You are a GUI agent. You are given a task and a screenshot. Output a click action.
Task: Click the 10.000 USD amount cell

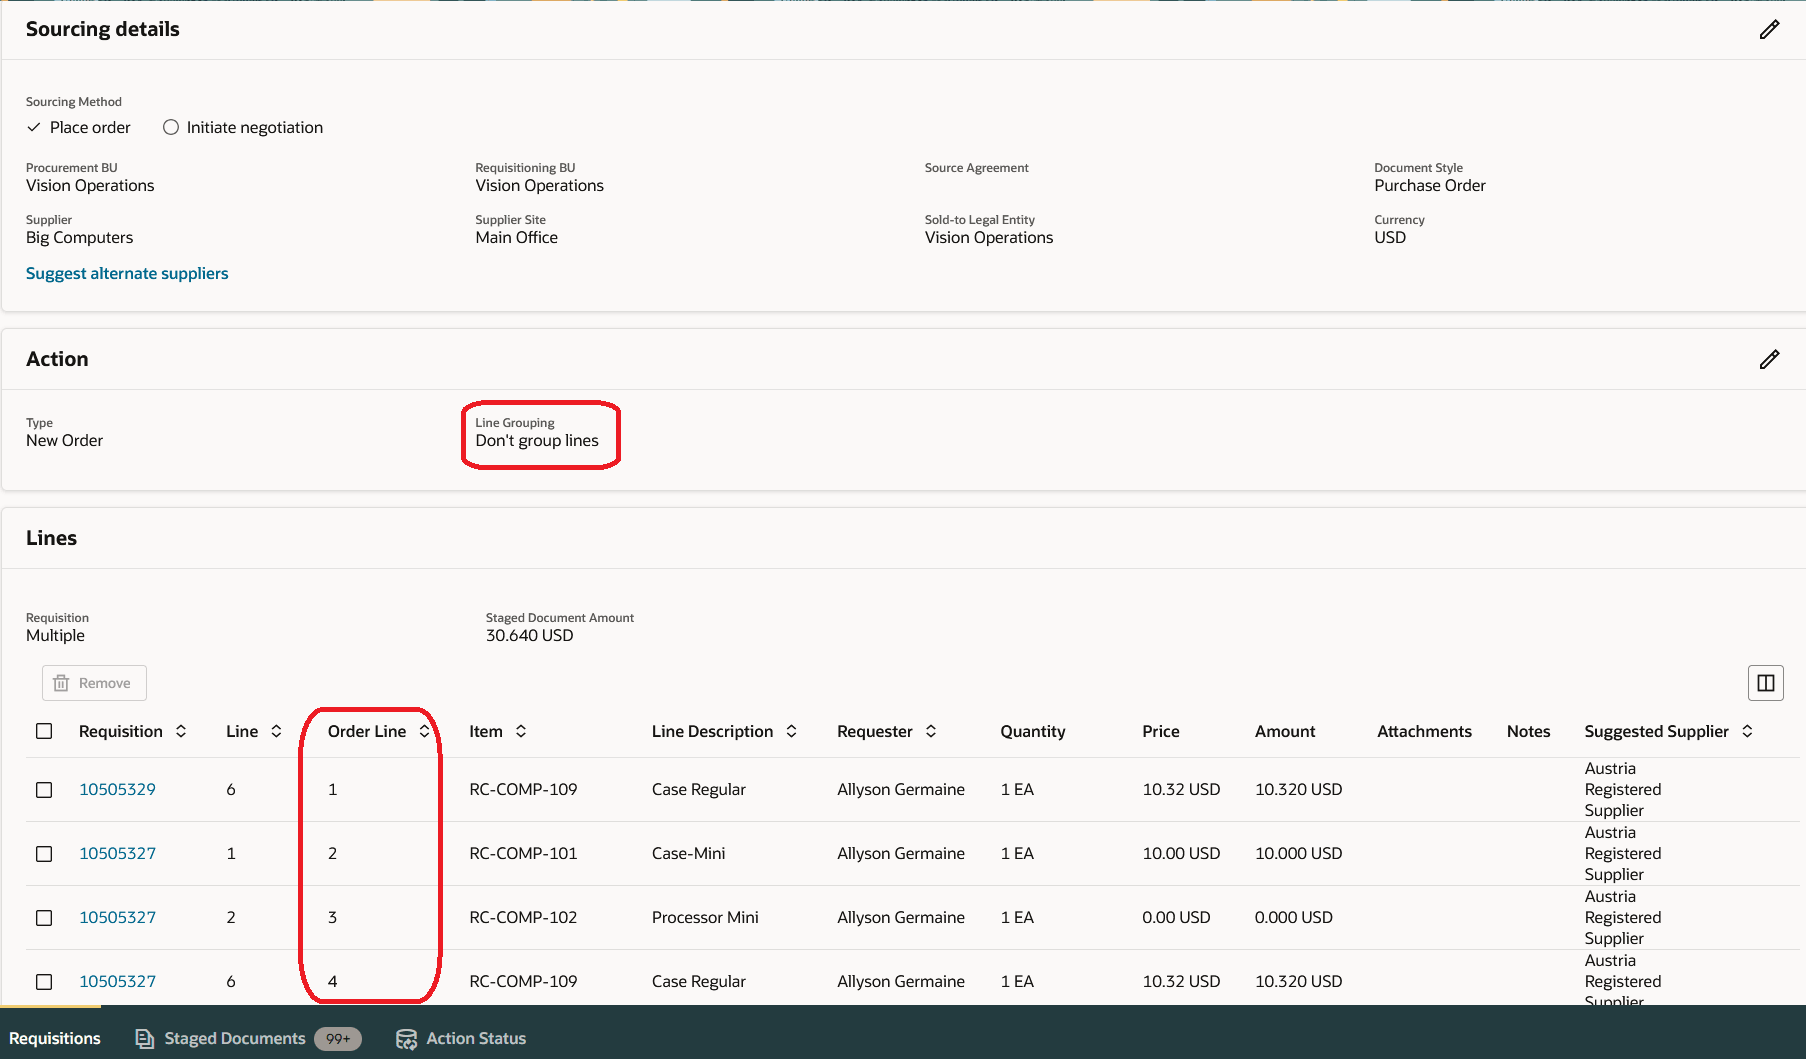(x=1298, y=853)
